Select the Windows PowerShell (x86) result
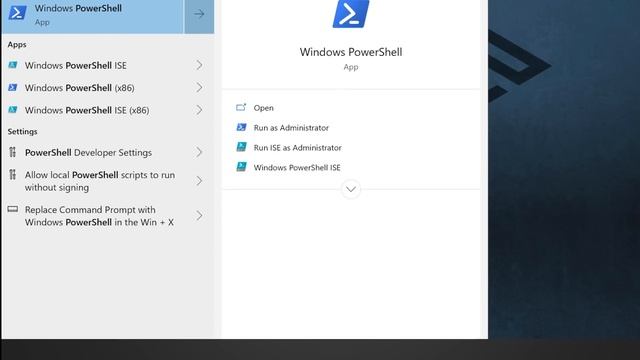Viewport: 640px width, 360px height. tap(108, 88)
